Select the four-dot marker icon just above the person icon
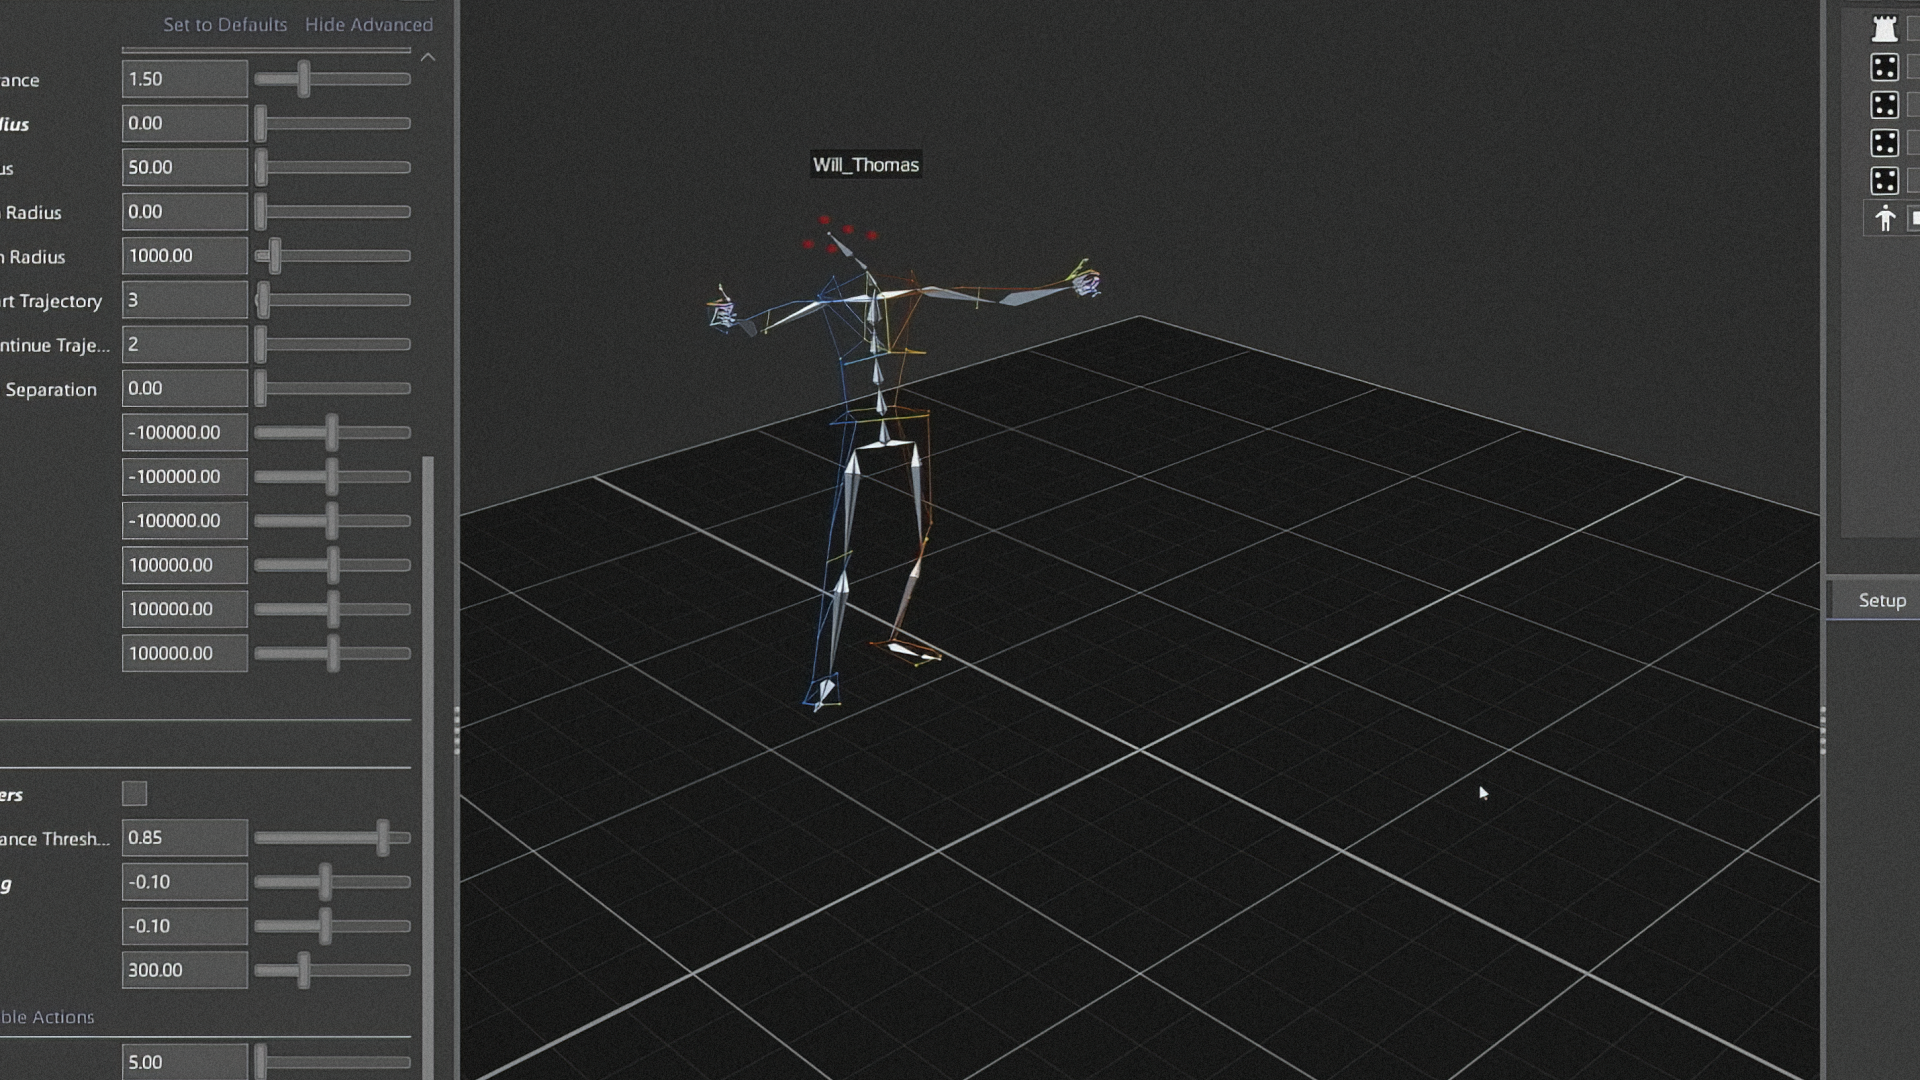The image size is (1920, 1080). coord(1884,181)
